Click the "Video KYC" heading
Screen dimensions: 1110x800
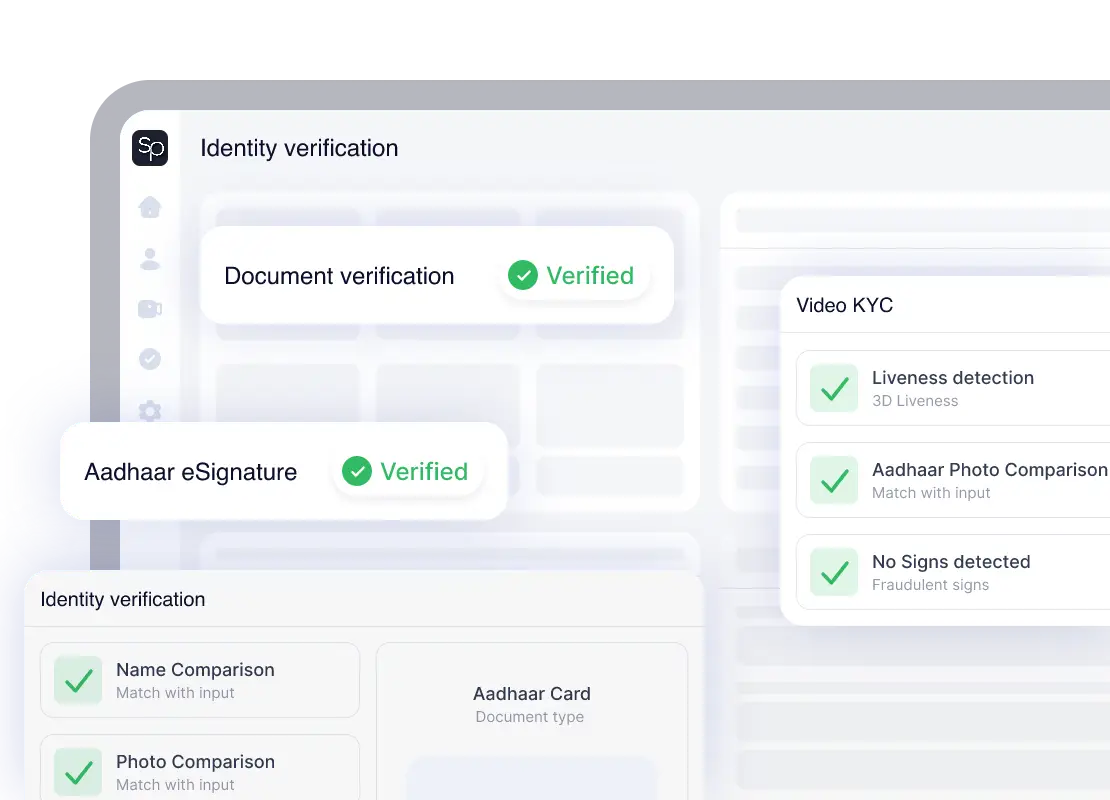845,305
